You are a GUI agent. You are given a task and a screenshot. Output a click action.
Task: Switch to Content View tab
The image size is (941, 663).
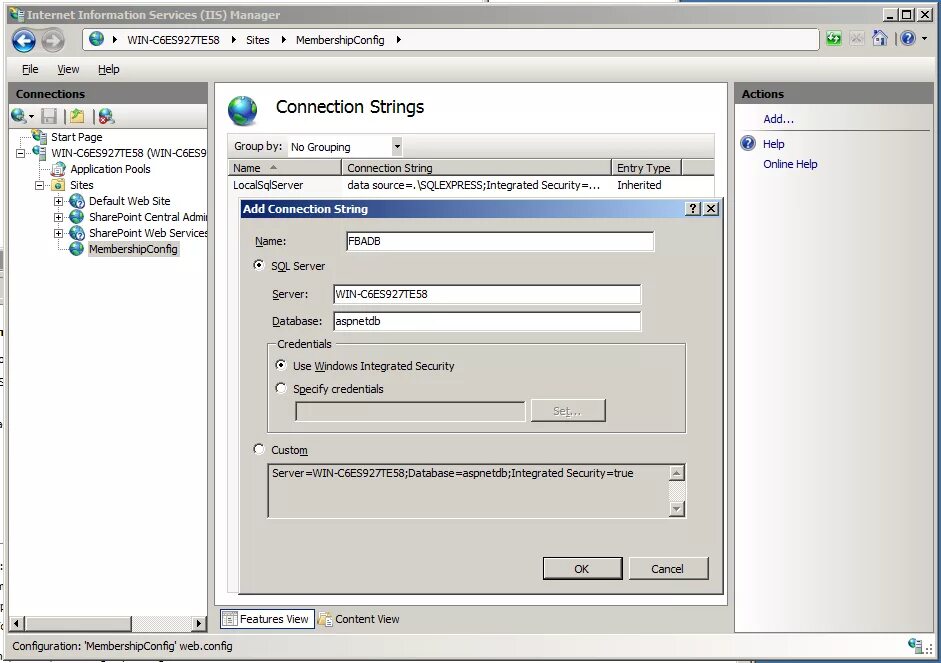tap(359, 619)
